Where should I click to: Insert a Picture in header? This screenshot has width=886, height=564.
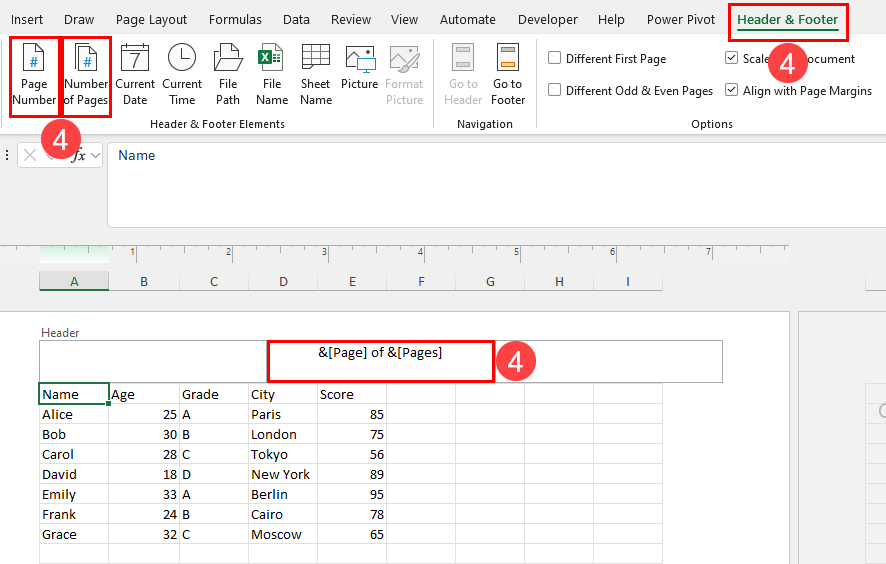pos(359,68)
